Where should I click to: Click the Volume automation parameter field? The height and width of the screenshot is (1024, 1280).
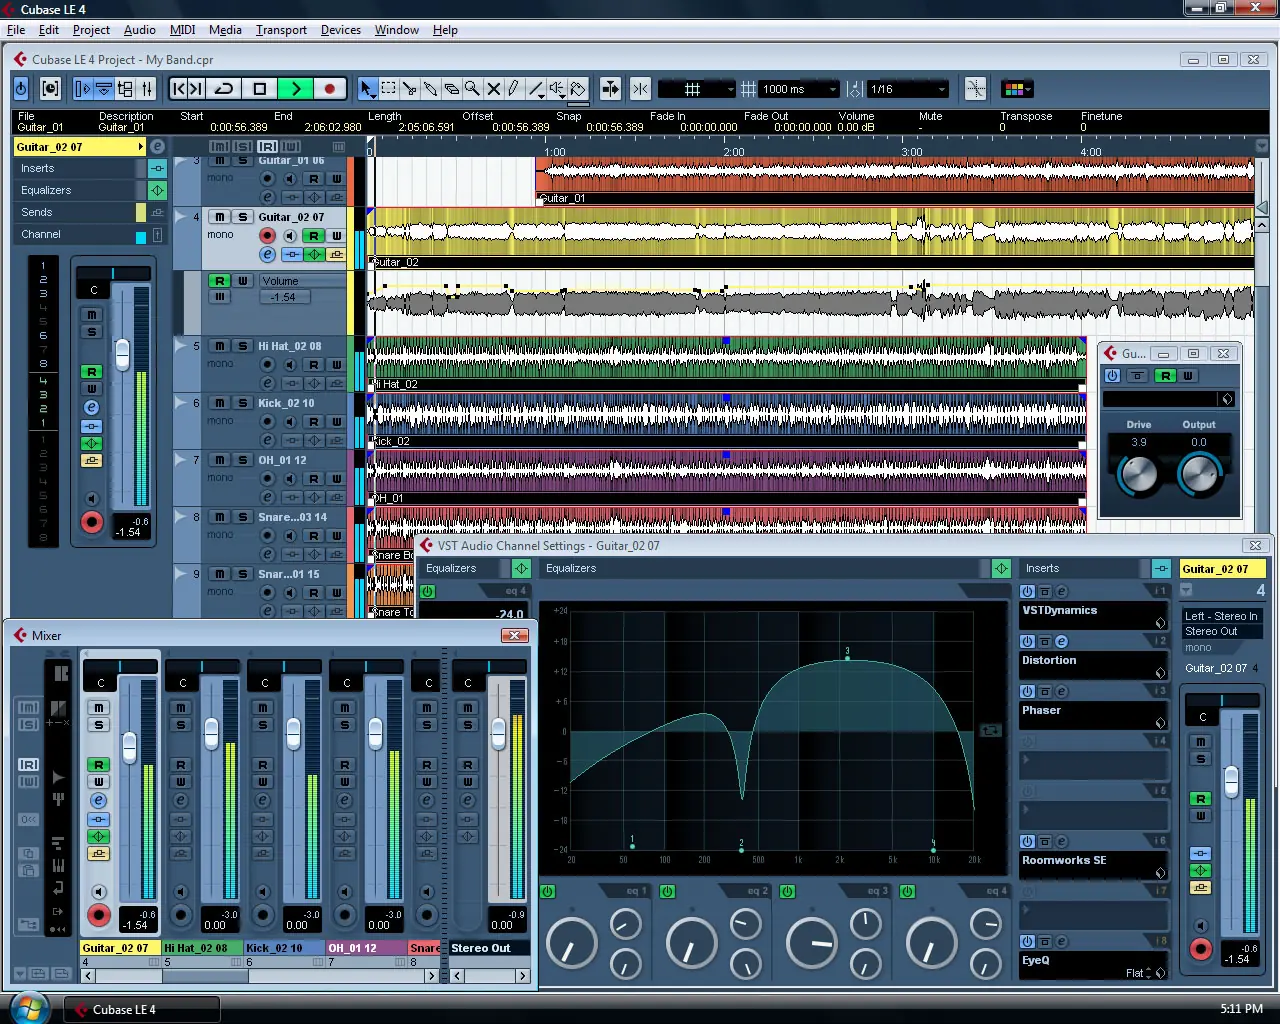click(x=302, y=281)
